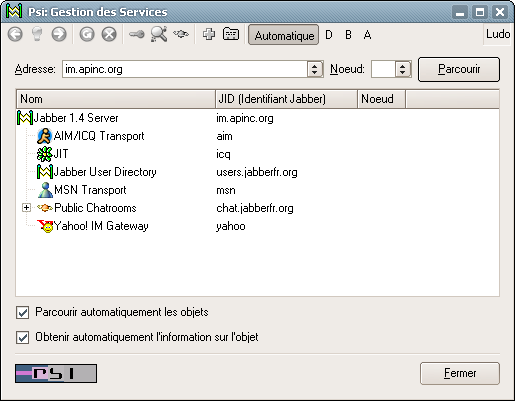515x401 pixels.
Task: Sort by the Noeud column header
Action: (x=381, y=99)
